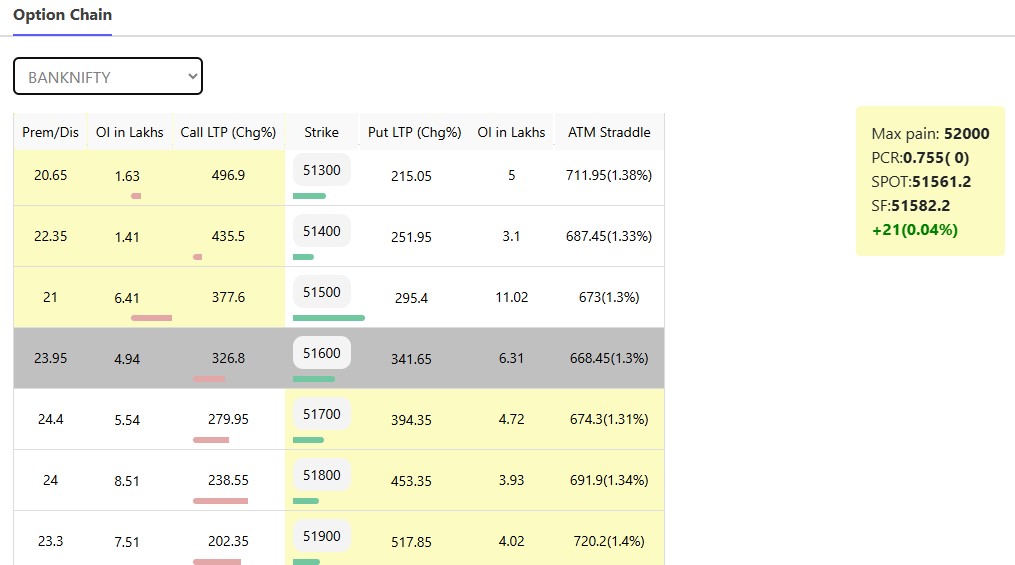
Task: Select put LTP value 394.35
Action: tap(411, 420)
